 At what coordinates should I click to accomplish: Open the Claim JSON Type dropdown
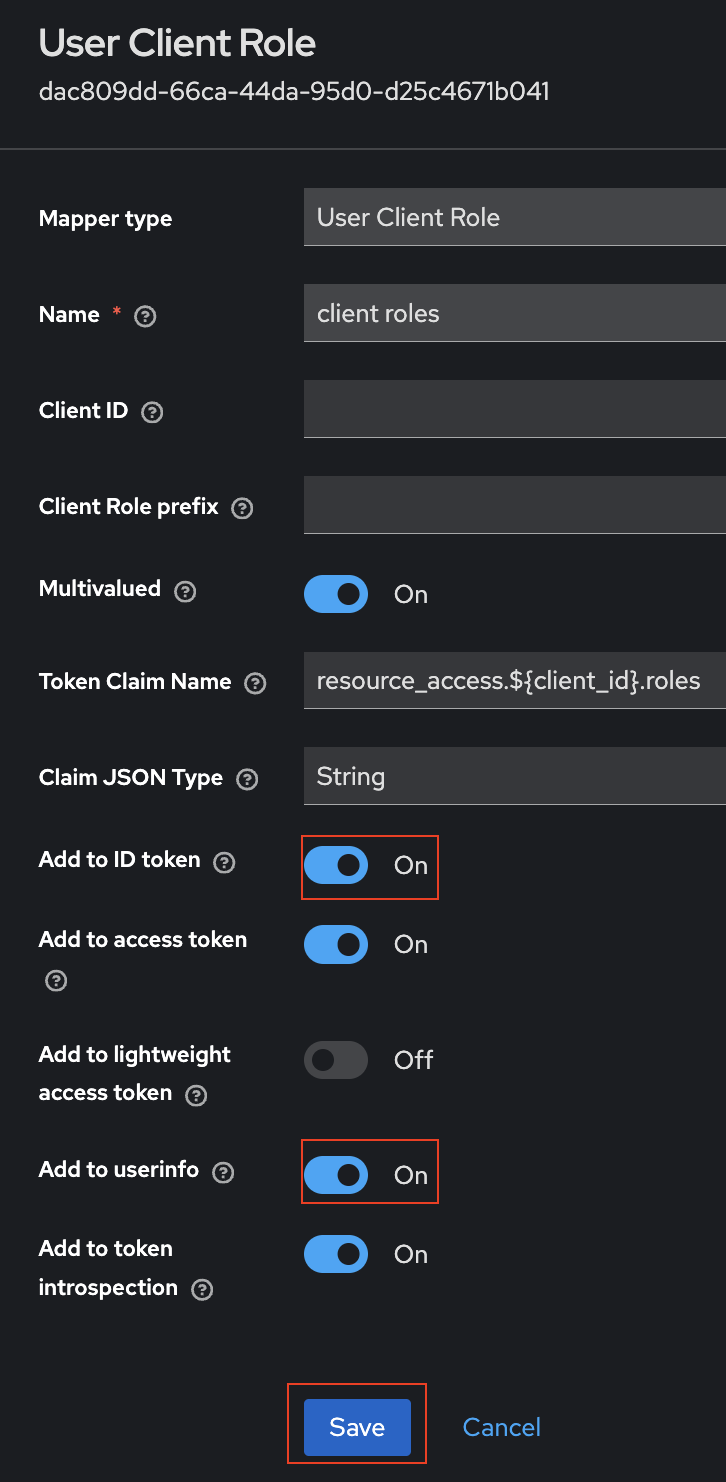point(514,776)
